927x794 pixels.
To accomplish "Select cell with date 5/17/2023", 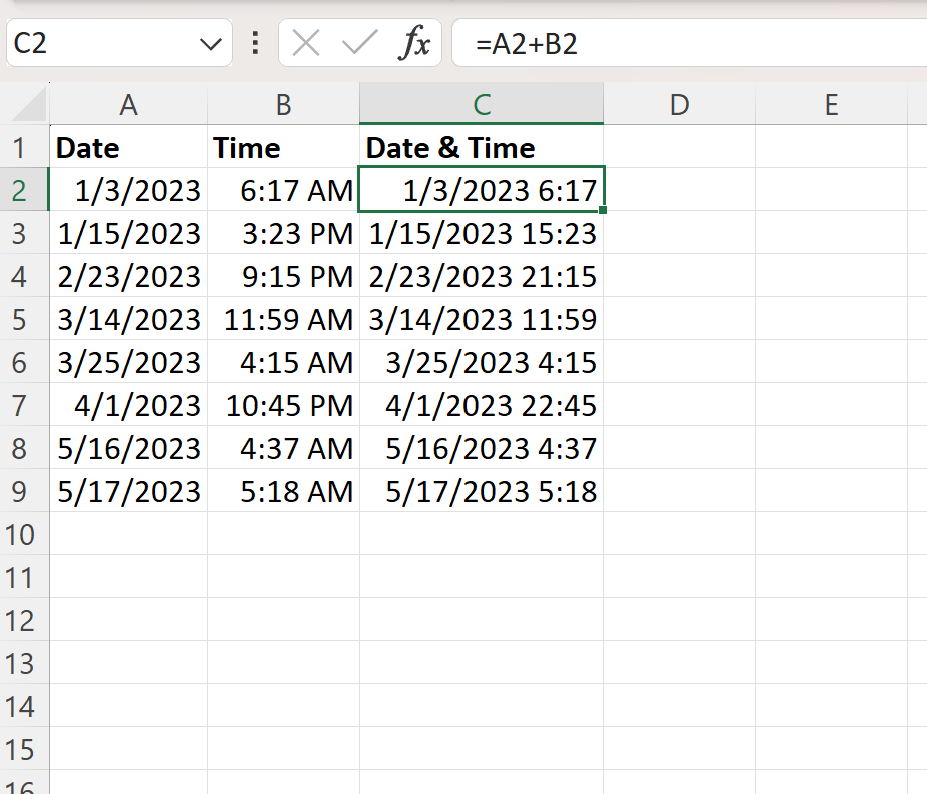I will [128, 491].
